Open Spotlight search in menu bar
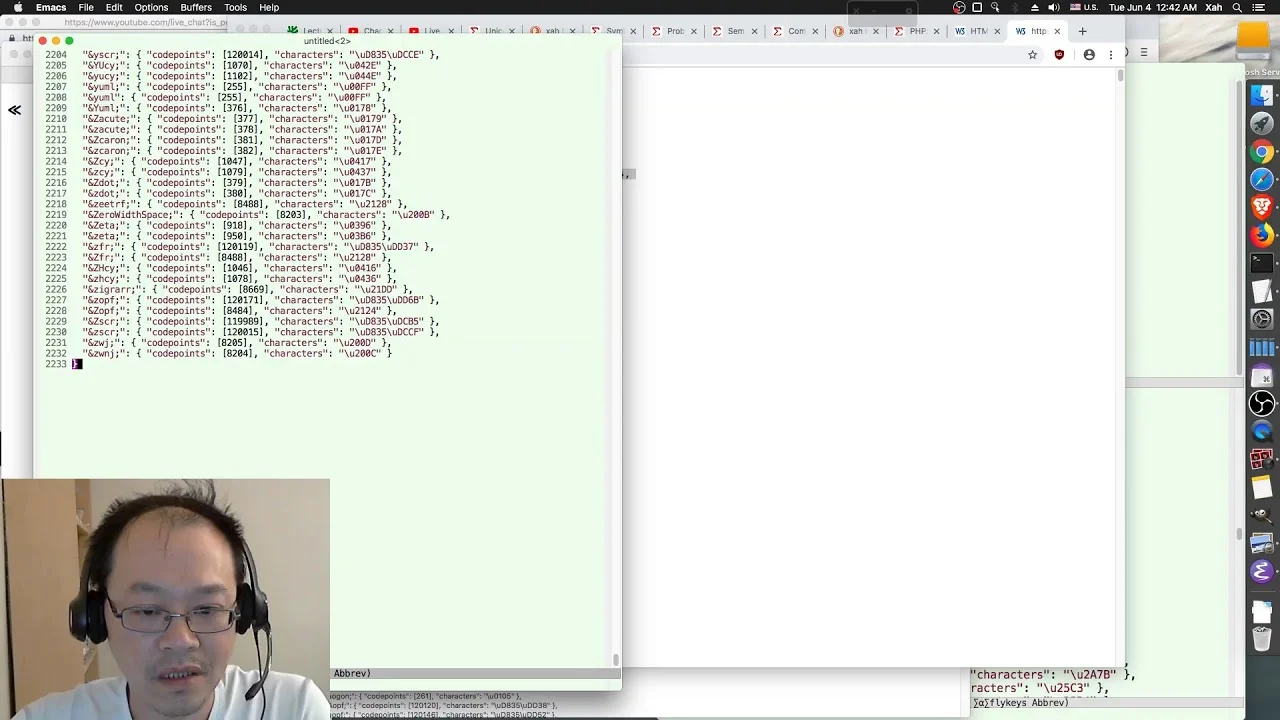 point(1238,7)
